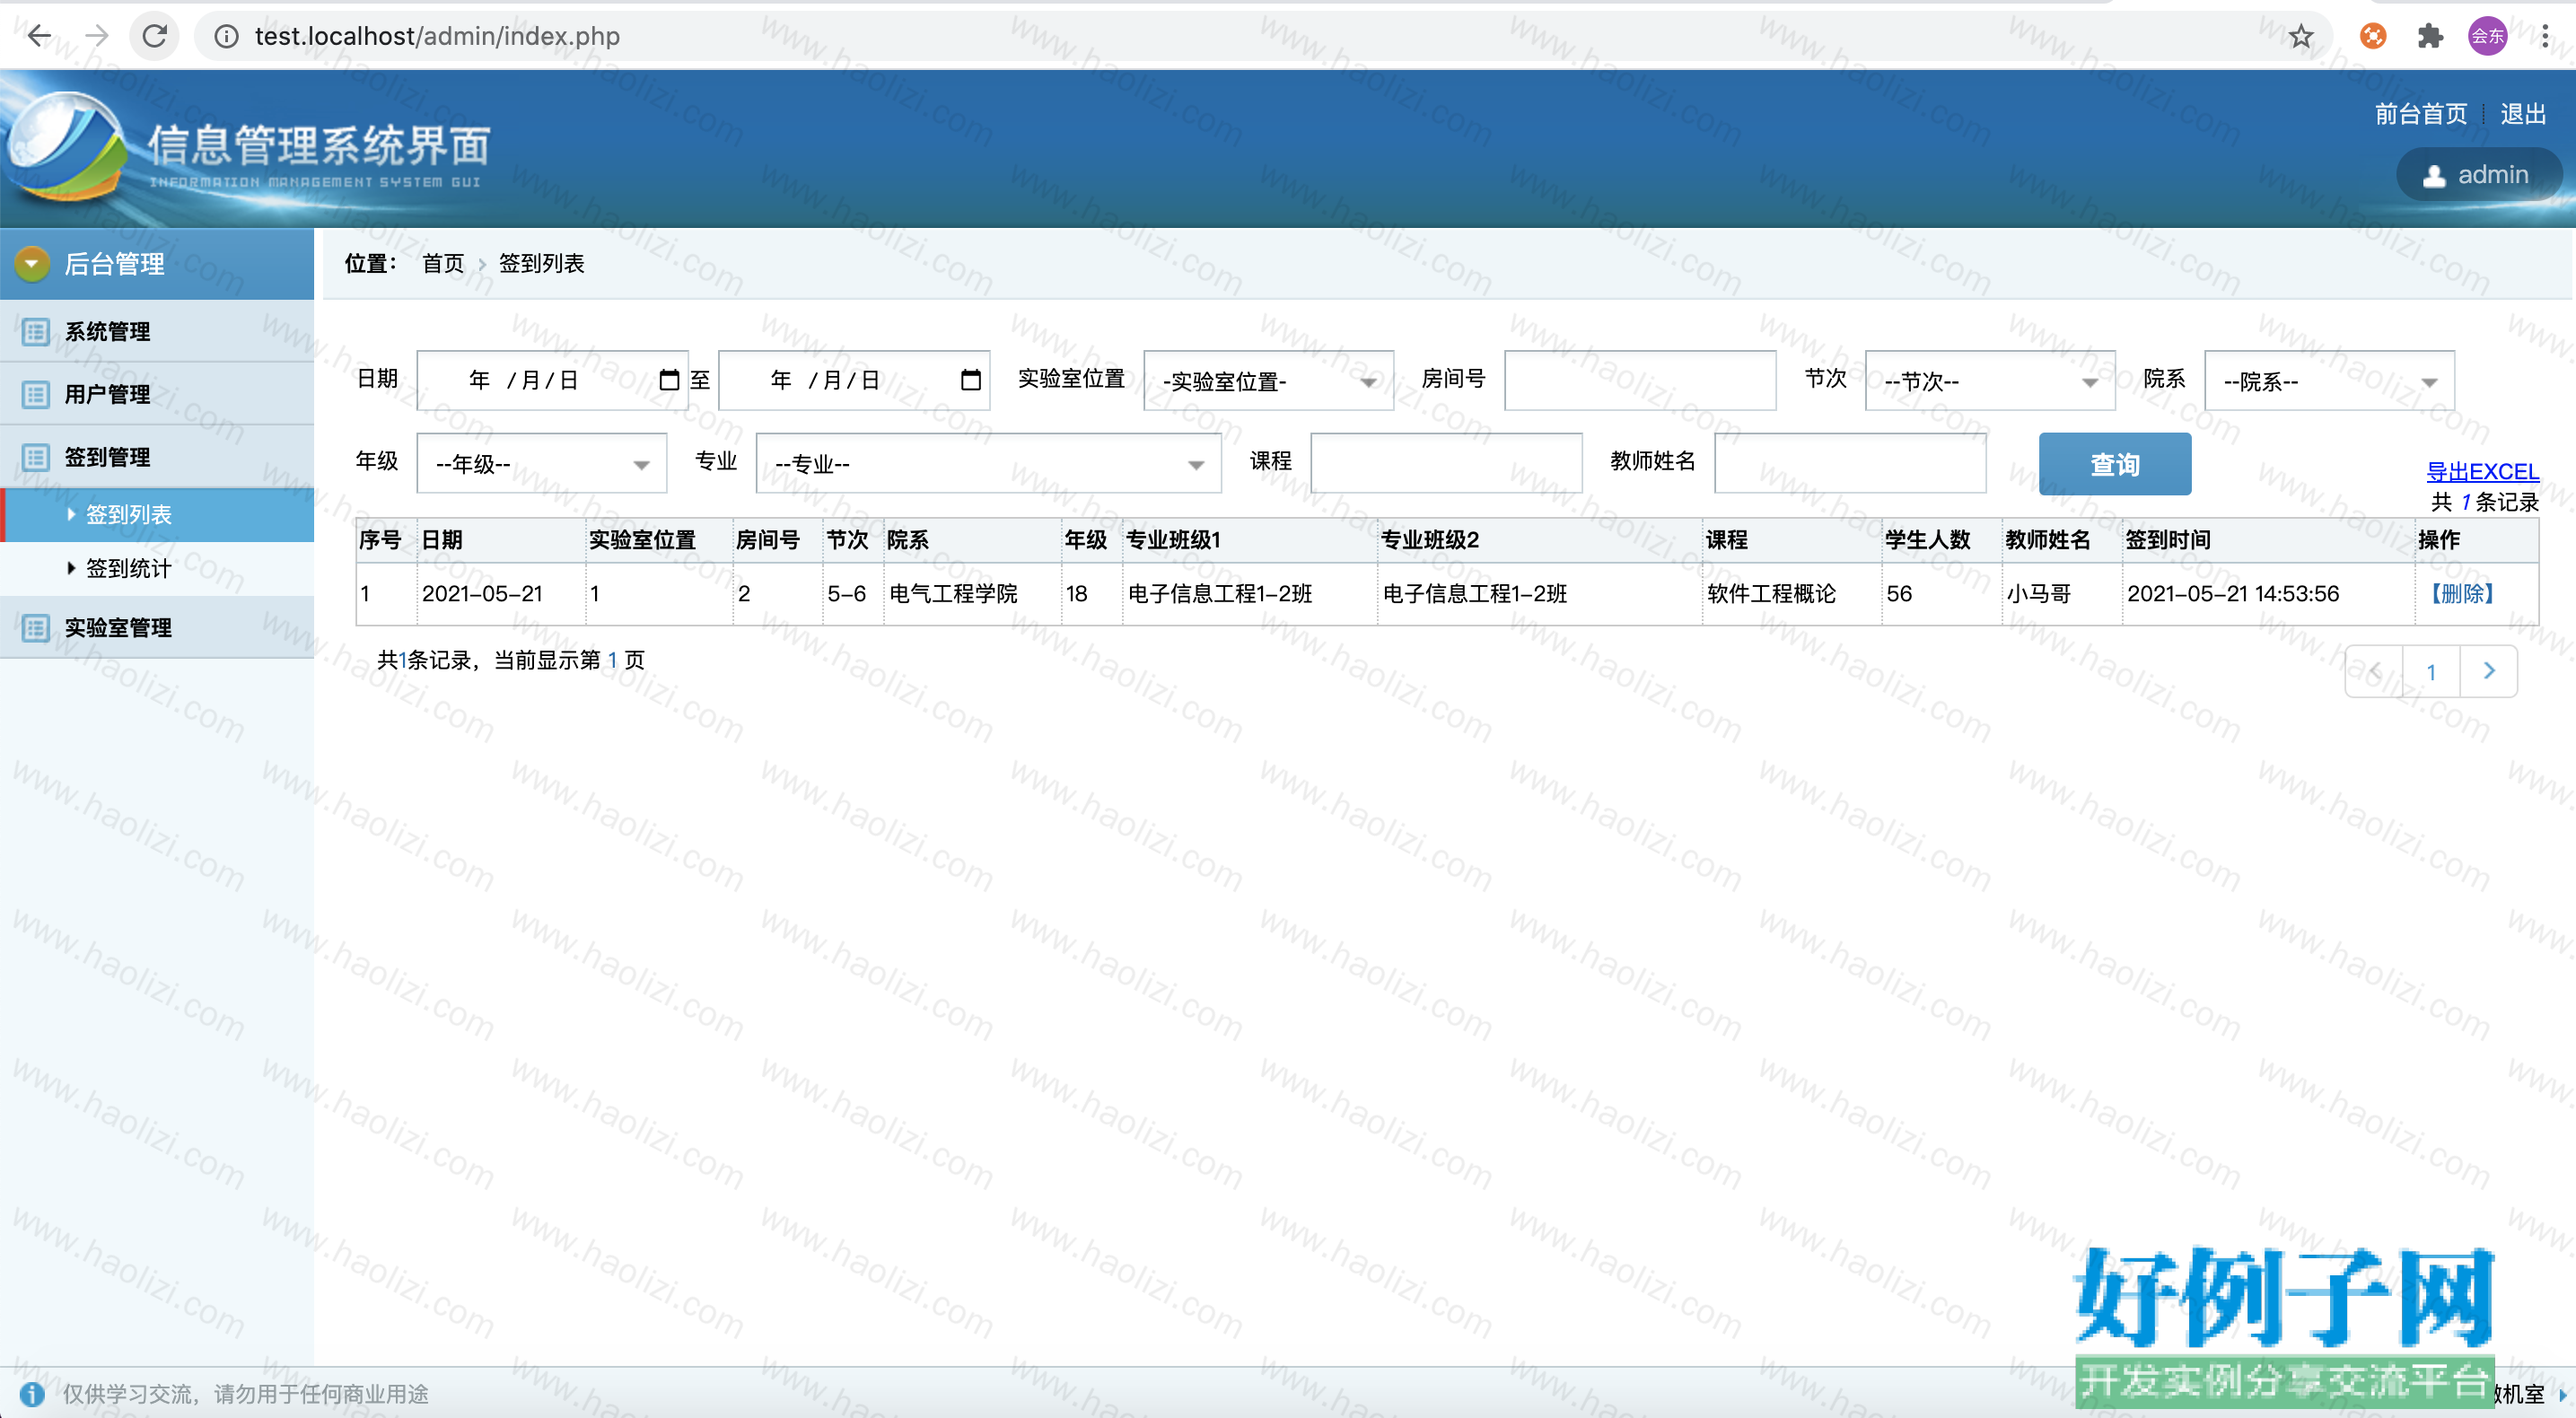Screen dimensions: 2576x1418
Task: Open 签到管理 menu section
Action: [x=157, y=457]
